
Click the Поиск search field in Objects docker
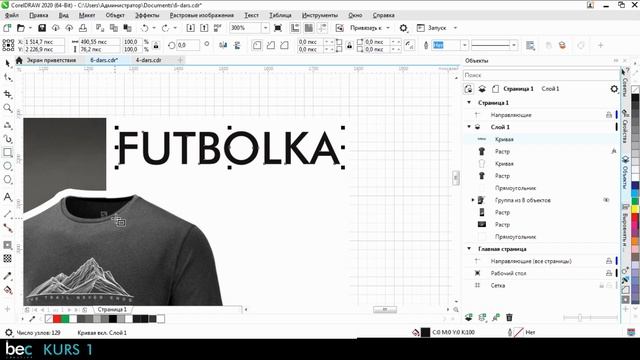(541, 75)
